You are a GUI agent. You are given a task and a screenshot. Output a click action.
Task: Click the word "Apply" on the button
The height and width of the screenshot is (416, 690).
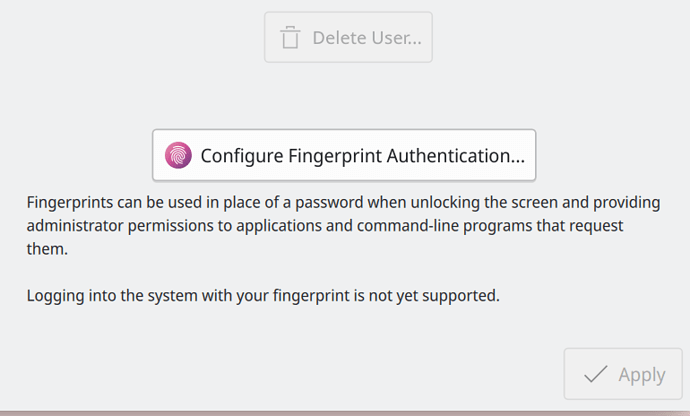point(642,376)
